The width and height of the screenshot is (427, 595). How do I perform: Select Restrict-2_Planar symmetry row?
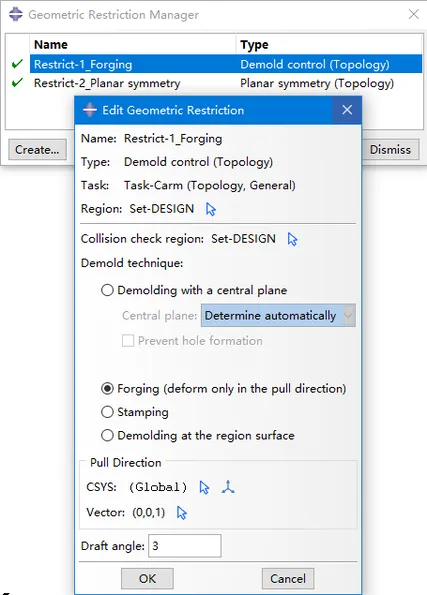(x=226, y=83)
